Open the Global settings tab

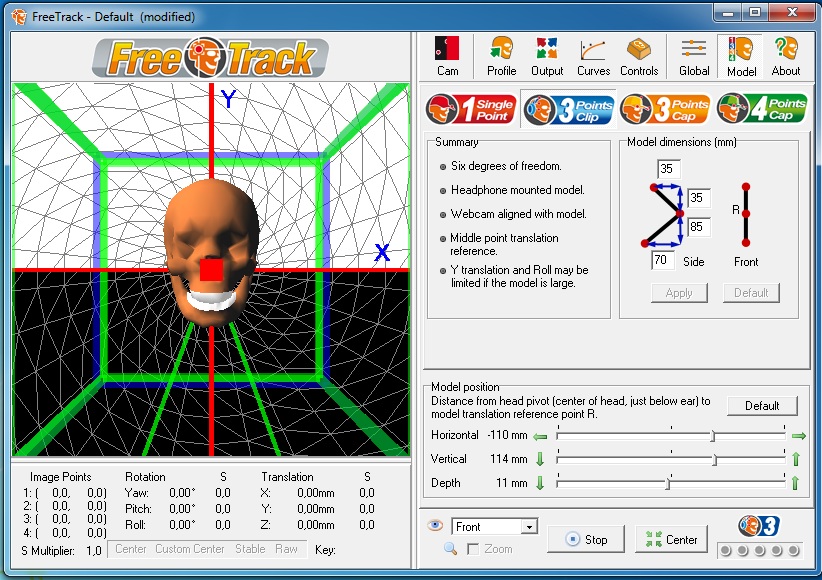[694, 56]
